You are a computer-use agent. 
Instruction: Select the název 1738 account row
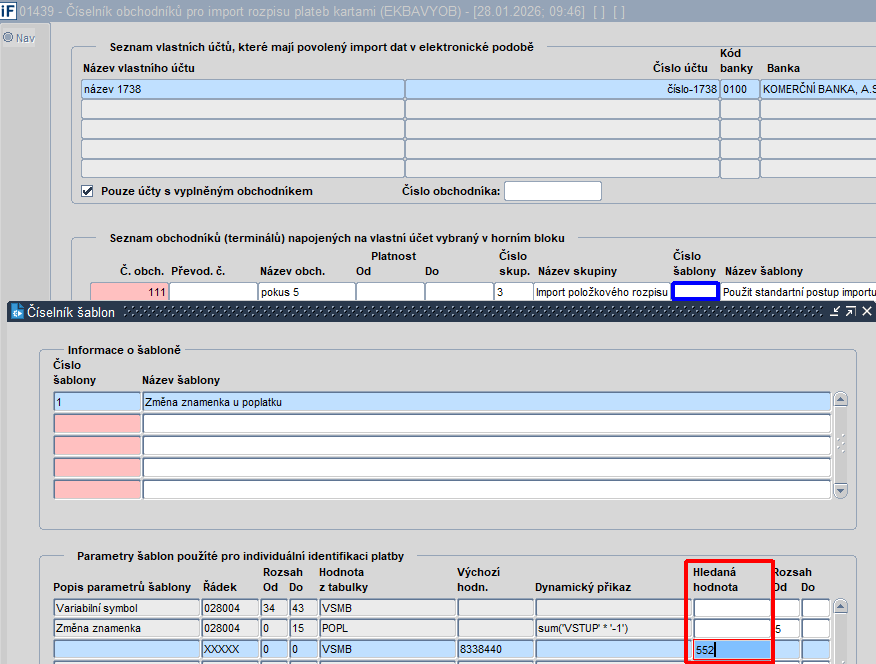[x=243, y=89]
